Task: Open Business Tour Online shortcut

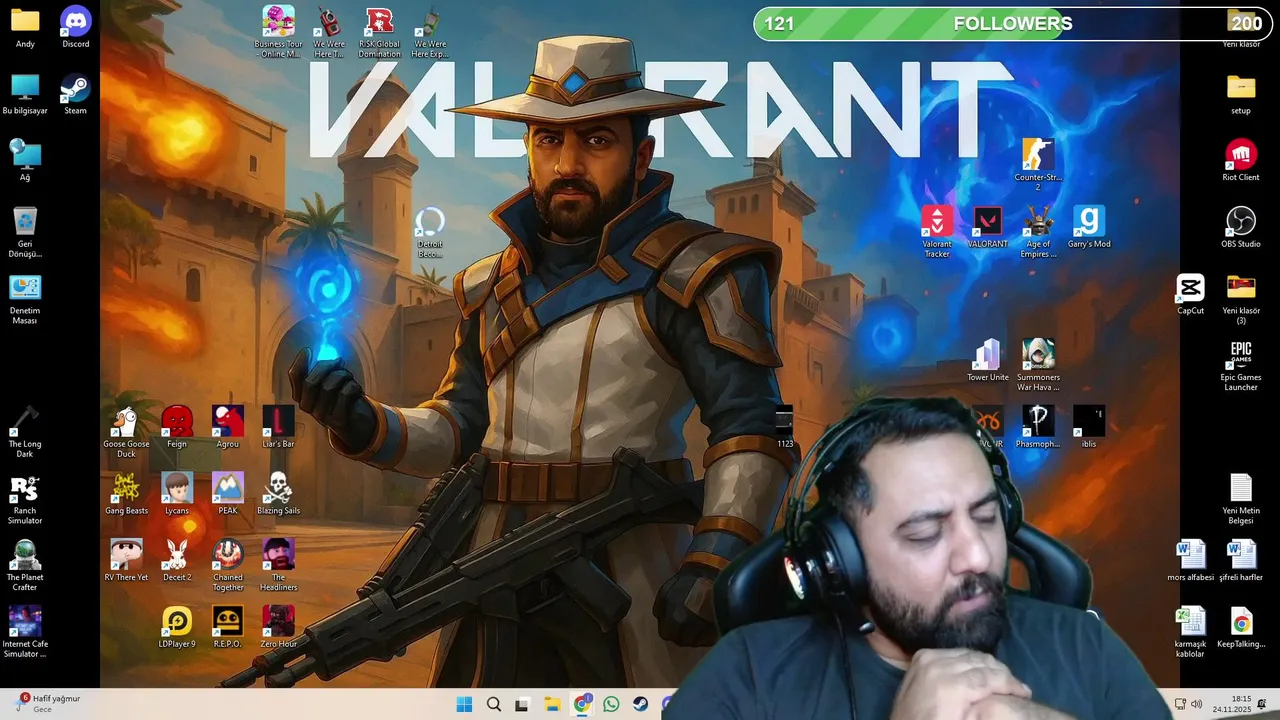Action: click(278, 32)
